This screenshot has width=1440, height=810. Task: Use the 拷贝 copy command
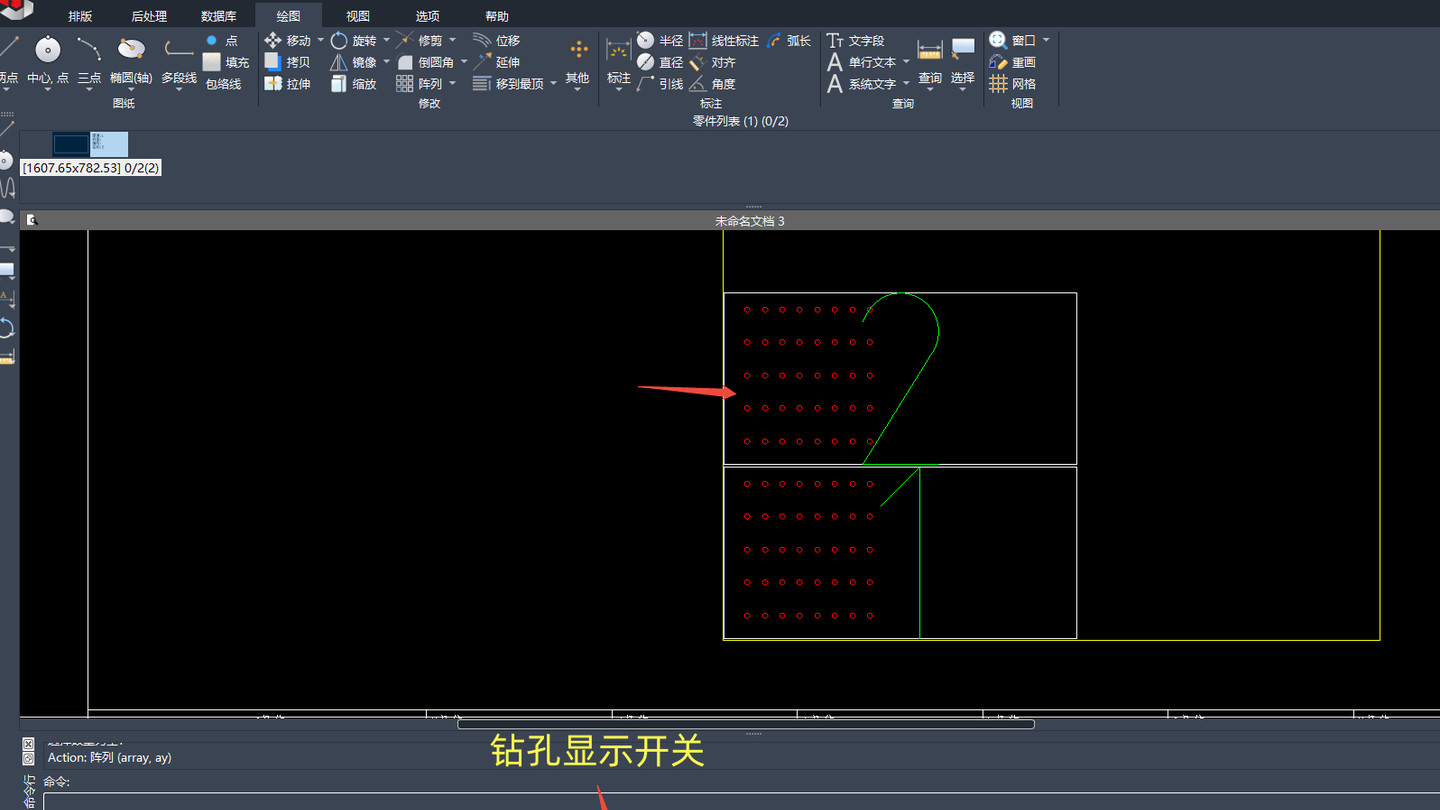(x=287, y=62)
